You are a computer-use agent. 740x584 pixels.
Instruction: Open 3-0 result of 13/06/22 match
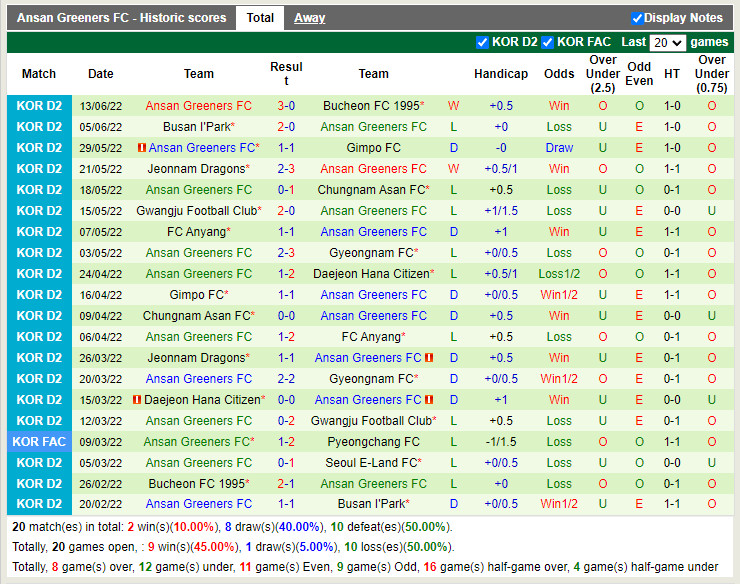[x=286, y=106]
